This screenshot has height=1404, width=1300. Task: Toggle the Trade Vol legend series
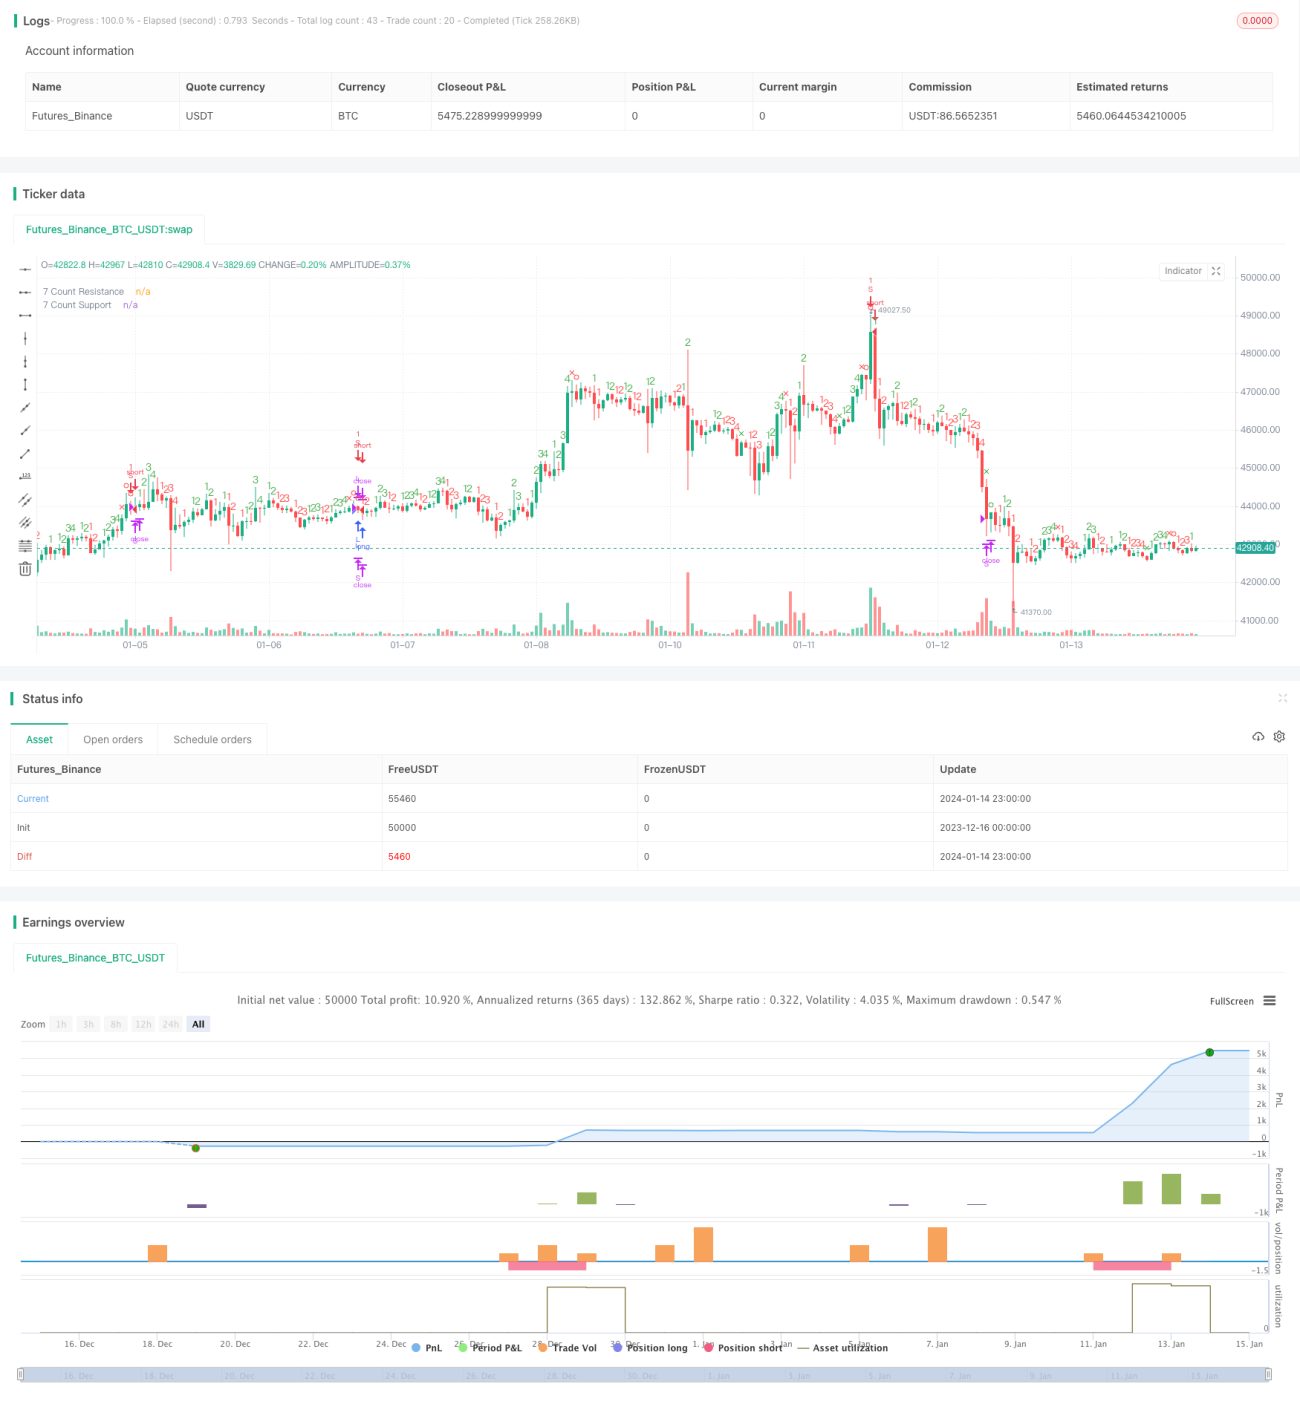(567, 1348)
